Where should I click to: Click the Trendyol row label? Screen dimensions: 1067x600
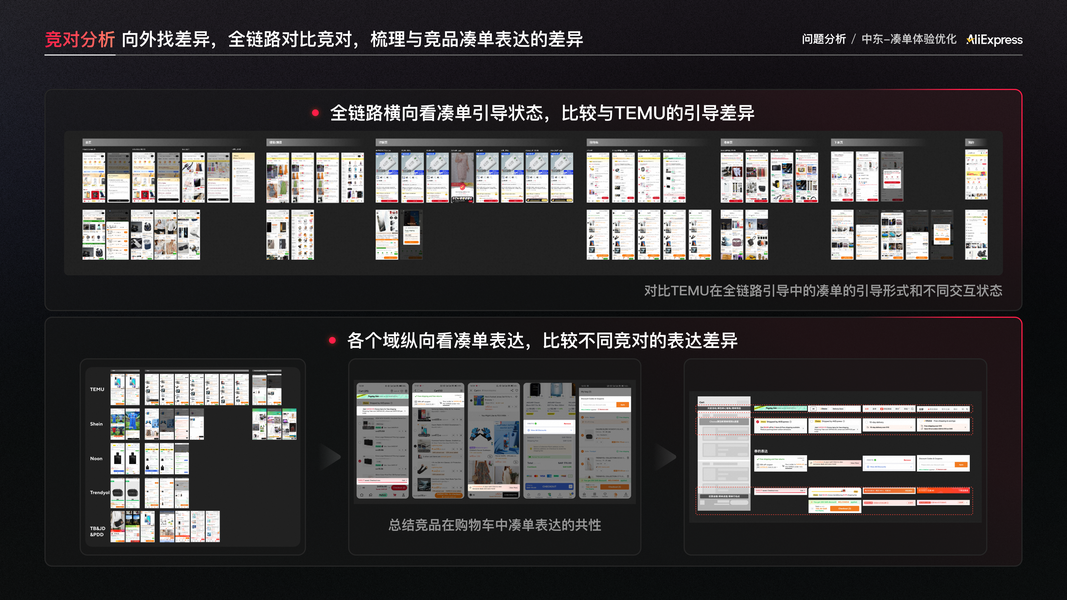pyautogui.click(x=99, y=493)
